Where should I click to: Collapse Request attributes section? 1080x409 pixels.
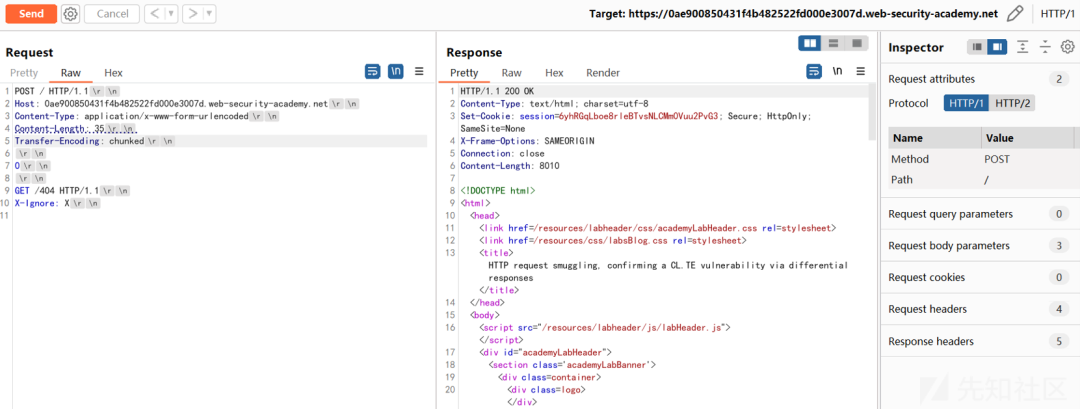click(981, 79)
